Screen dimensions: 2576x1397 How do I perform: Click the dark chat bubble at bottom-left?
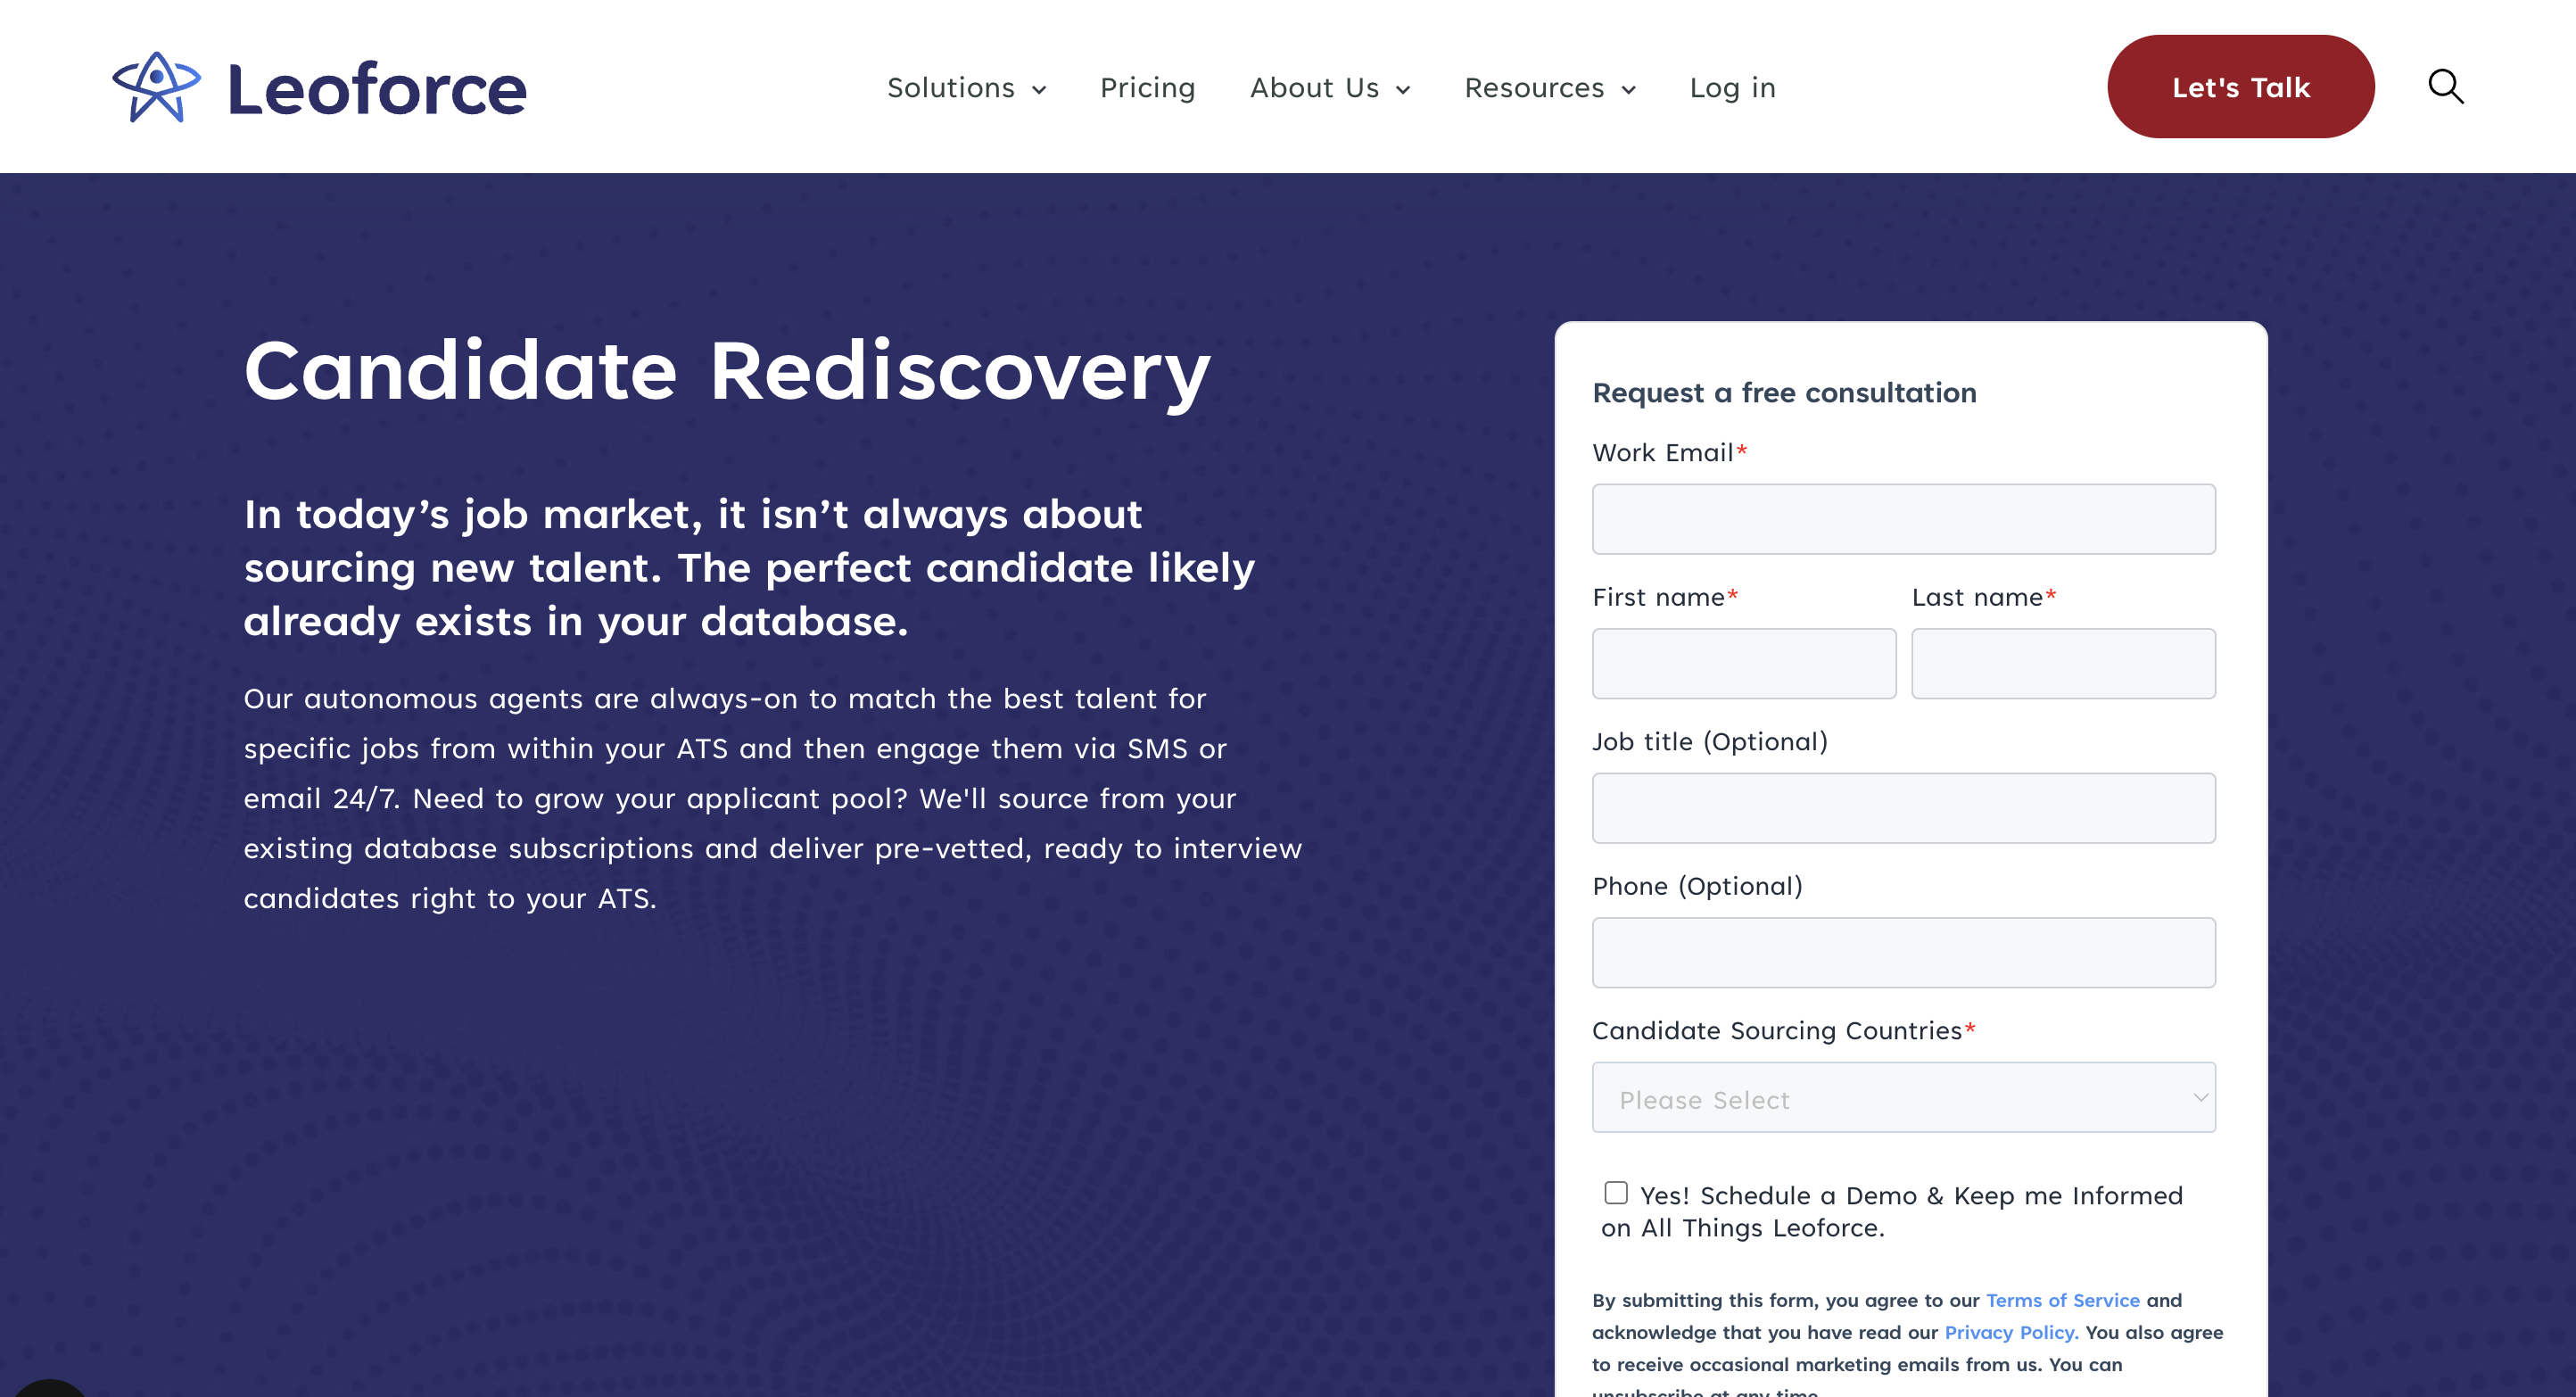[x=48, y=1388]
